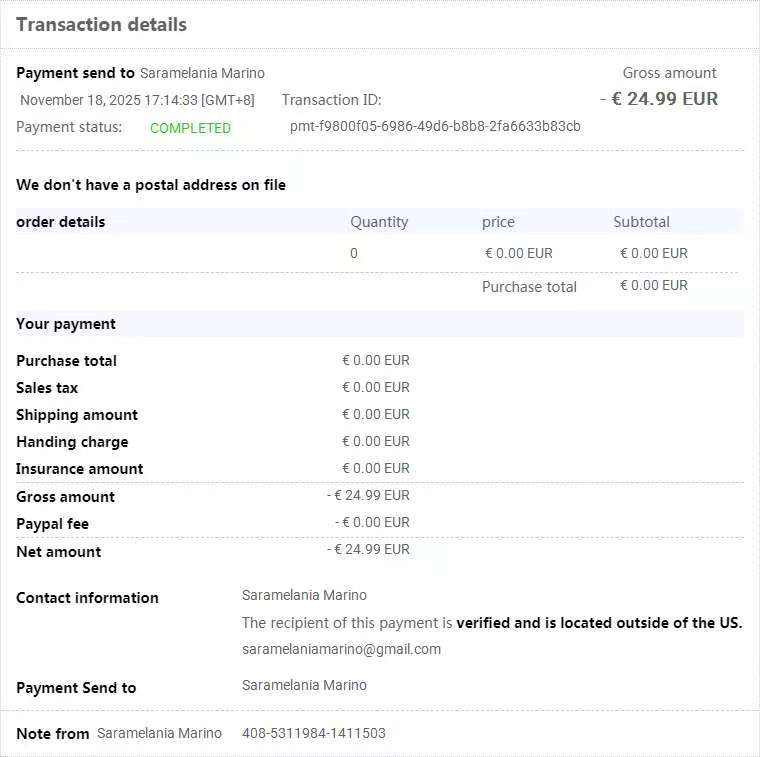Image resolution: width=760 pixels, height=757 pixels.
Task: Click the 'verified and is located outside' text
Action: pyautogui.click(x=599, y=623)
